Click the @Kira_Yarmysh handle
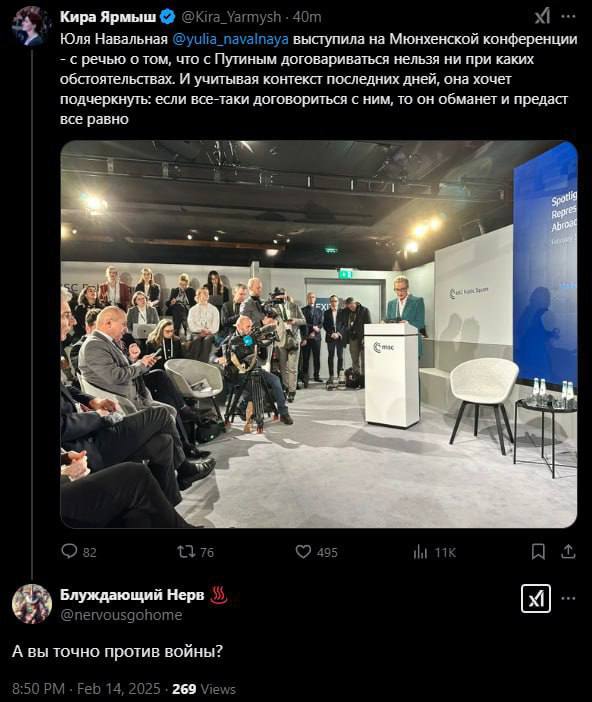 [x=231, y=17]
